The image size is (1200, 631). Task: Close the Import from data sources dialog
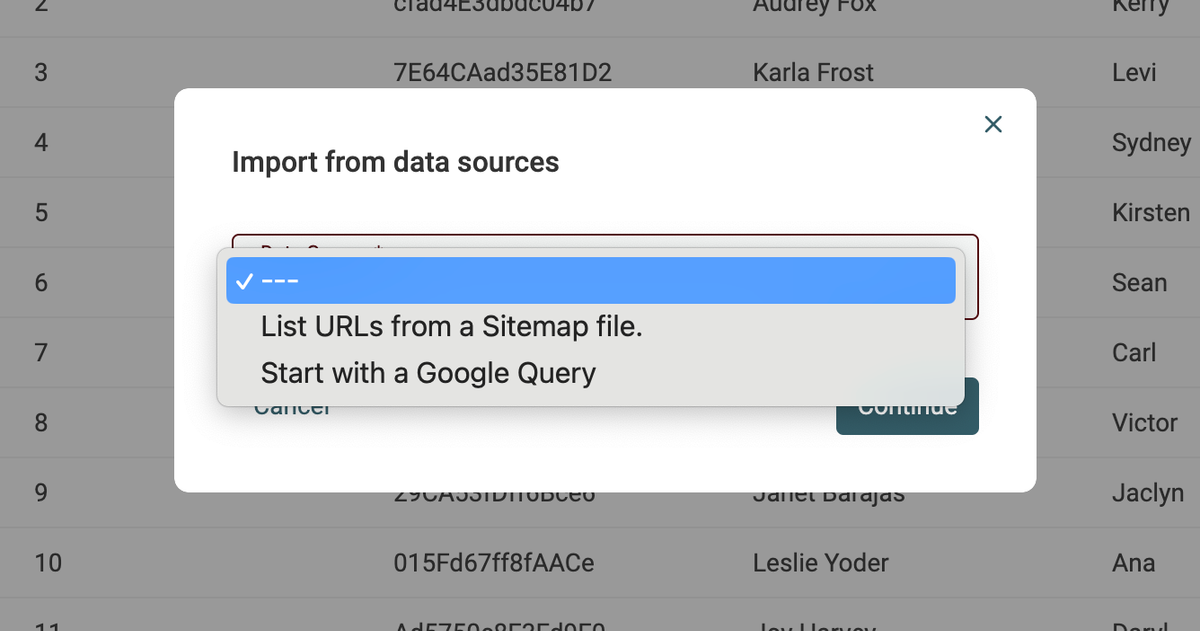(993, 124)
